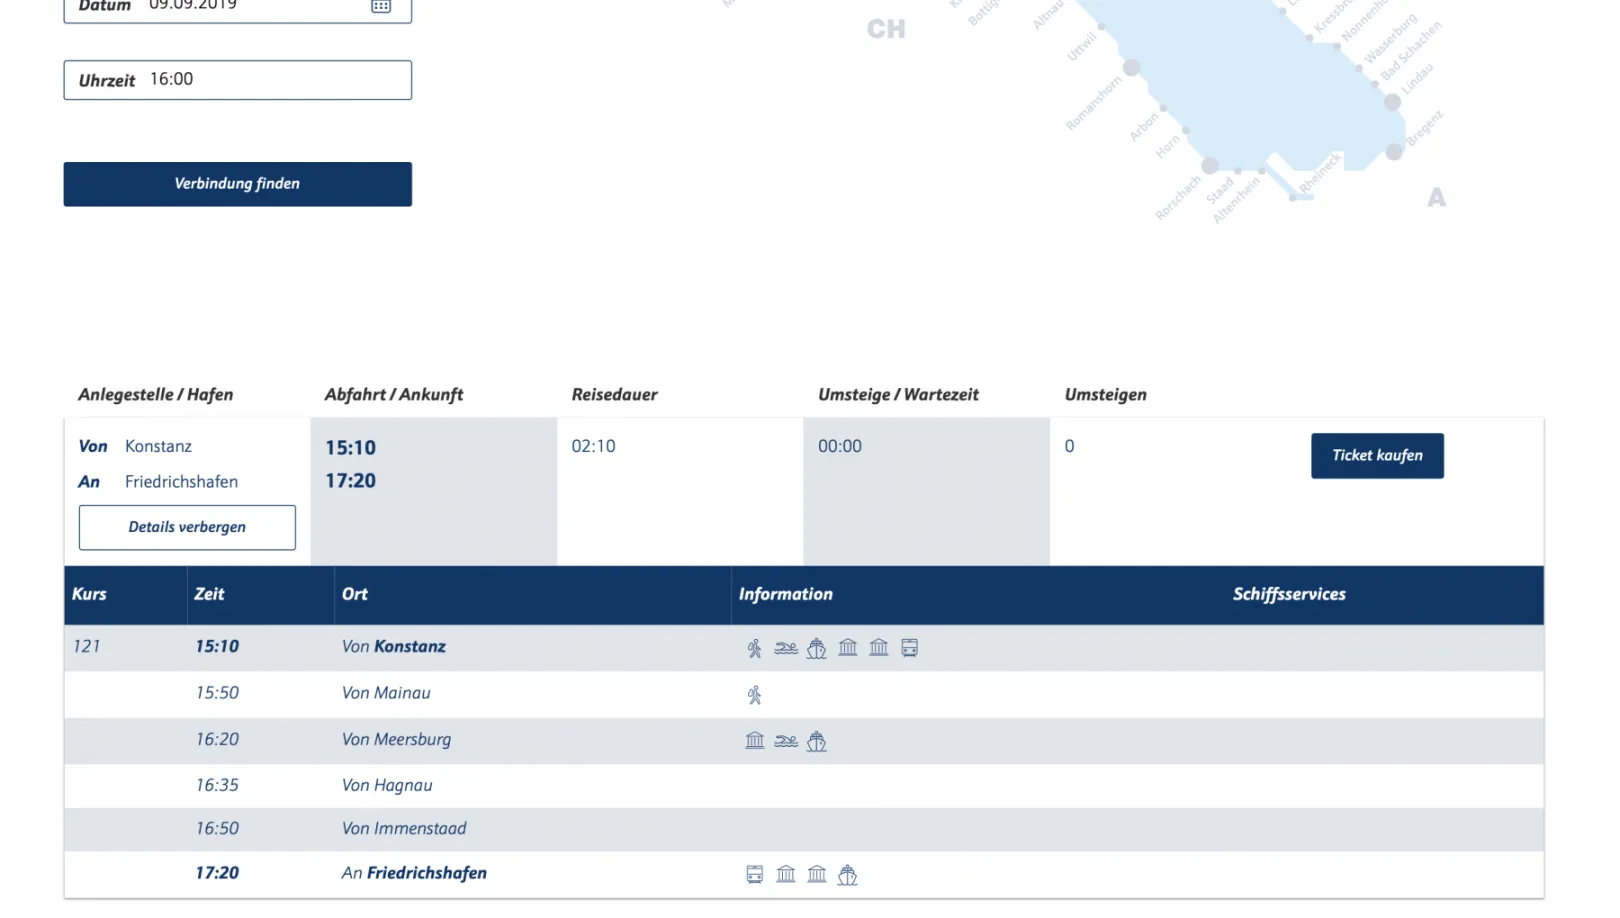1620x918 pixels.
Task: Select the Rorschach port dot on the map
Action: click(1210, 165)
